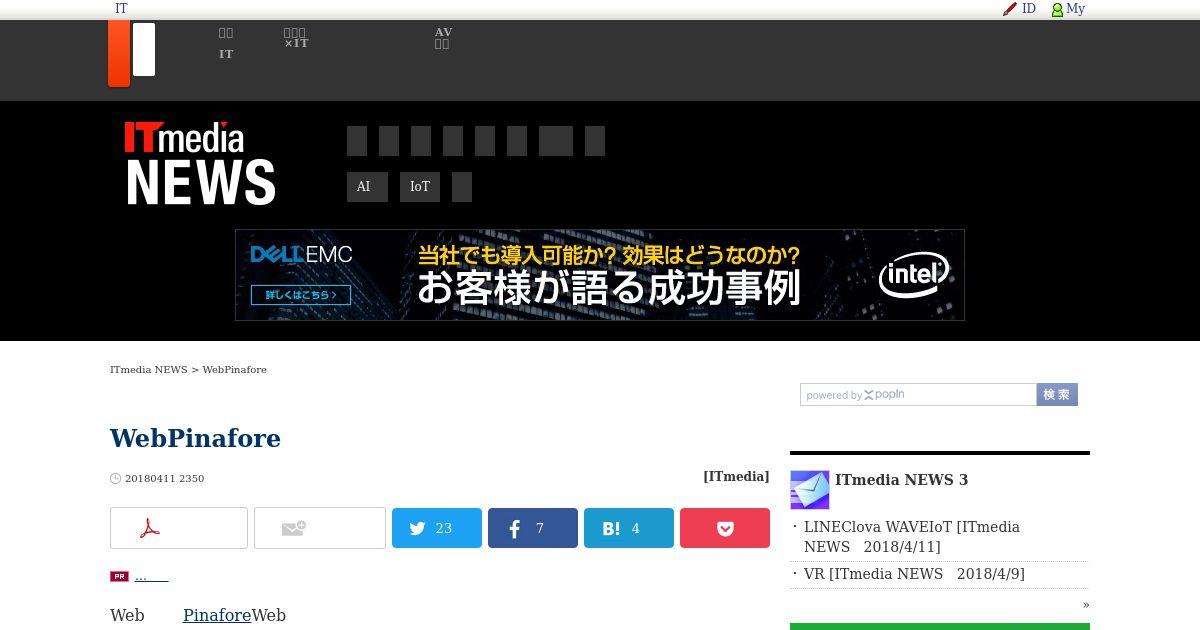
Task: Share on Twitter with count 23
Action: [x=437, y=528]
